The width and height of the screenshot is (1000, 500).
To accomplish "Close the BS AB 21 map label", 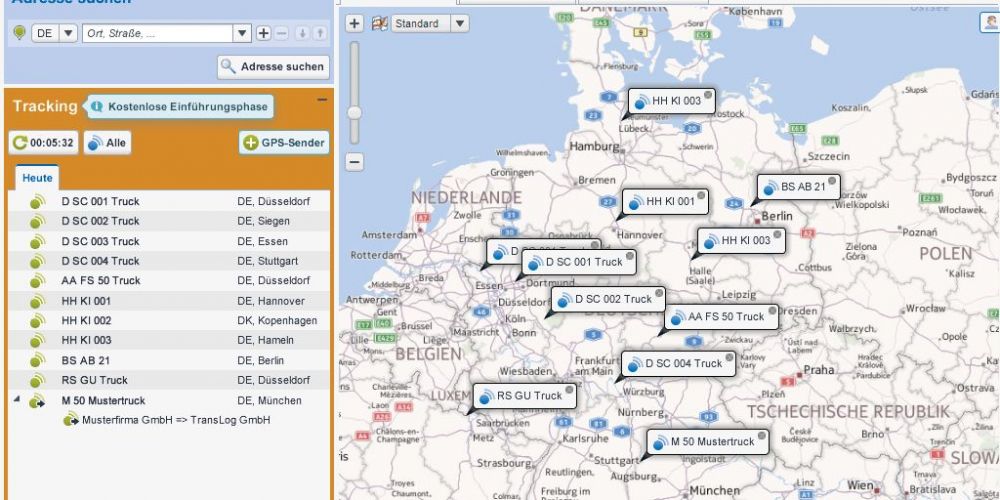I will click(833, 181).
